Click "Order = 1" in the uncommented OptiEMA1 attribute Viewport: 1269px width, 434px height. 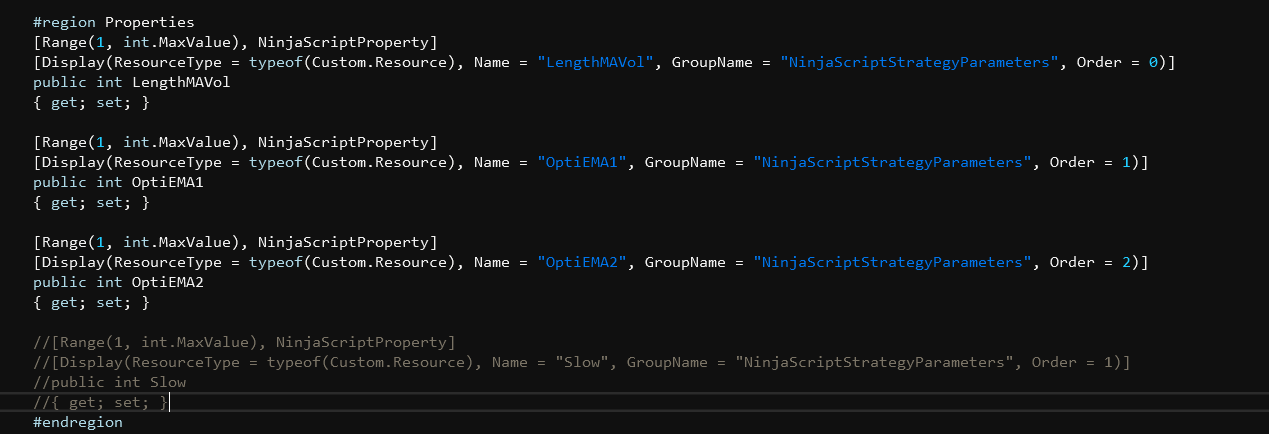point(1089,162)
